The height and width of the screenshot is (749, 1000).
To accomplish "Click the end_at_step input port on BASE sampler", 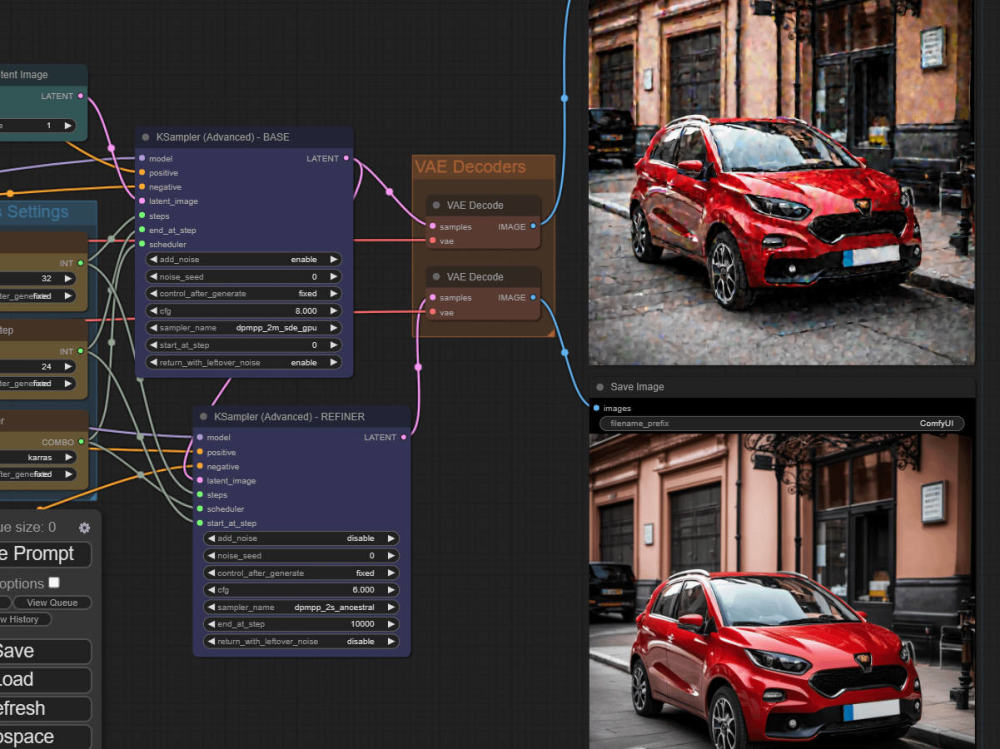I will 142,230.
